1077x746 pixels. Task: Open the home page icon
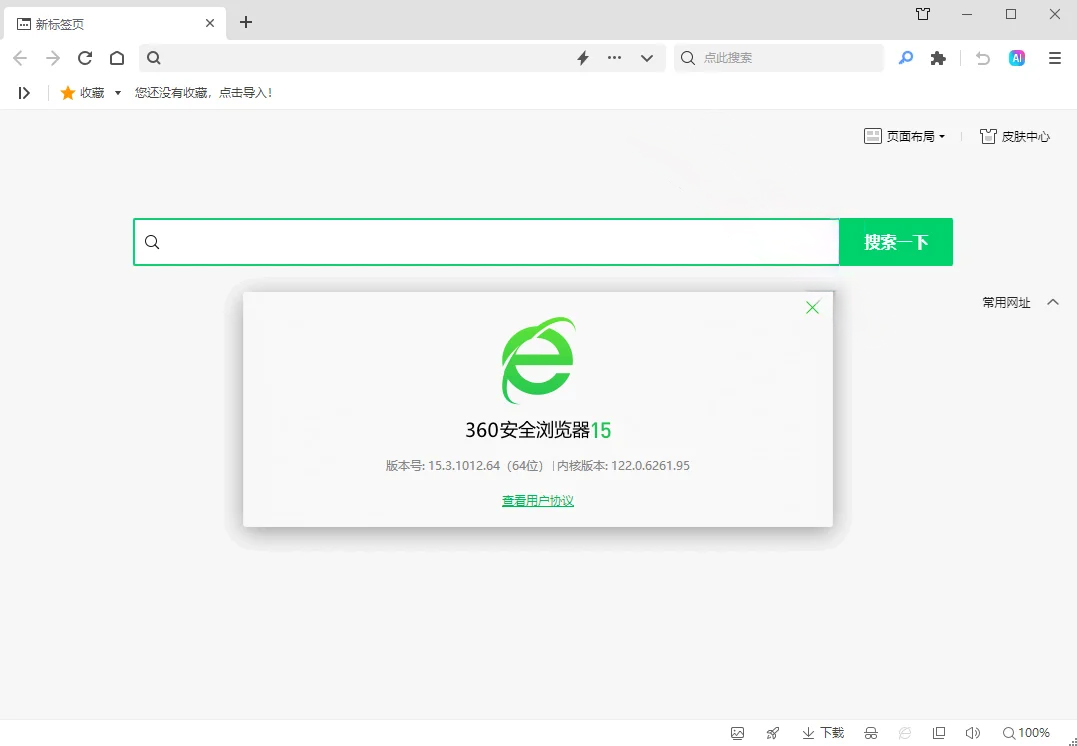[x=117, y=58]
